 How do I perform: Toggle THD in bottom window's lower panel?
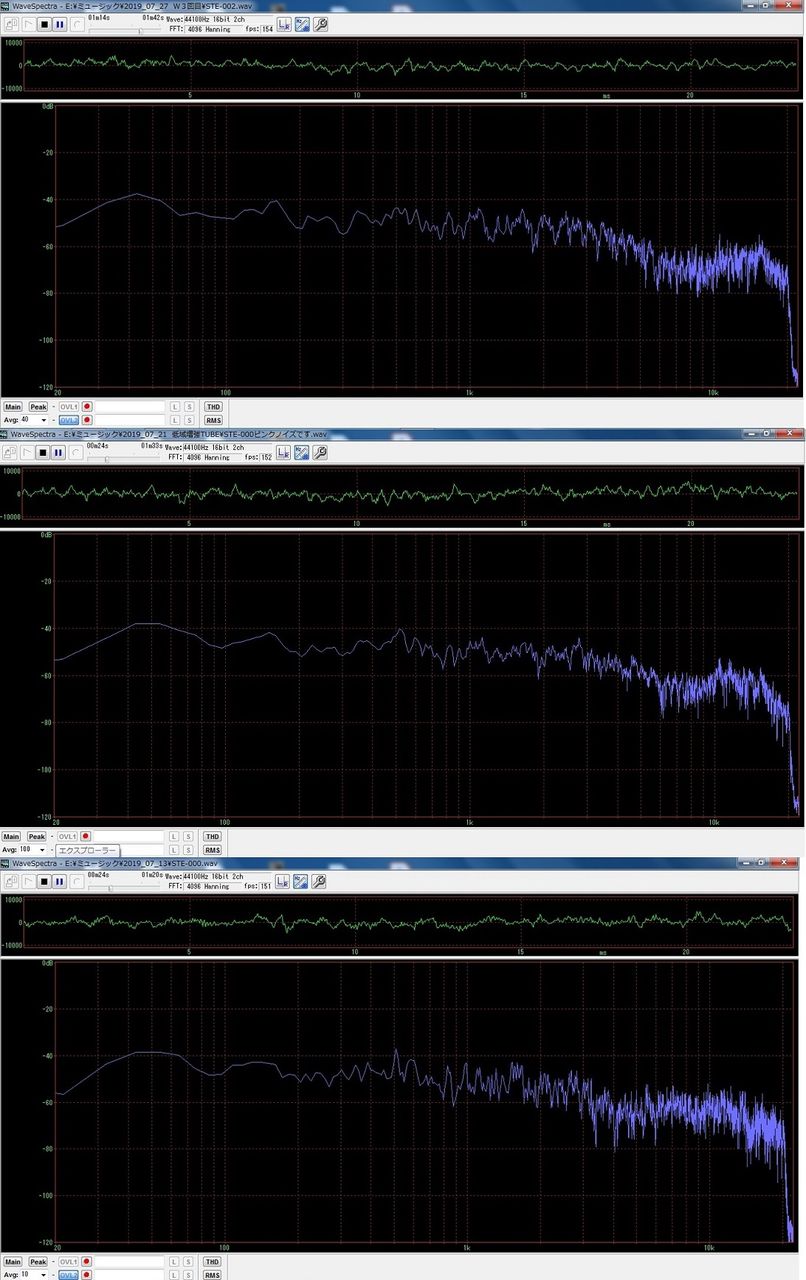[213, 1262]
